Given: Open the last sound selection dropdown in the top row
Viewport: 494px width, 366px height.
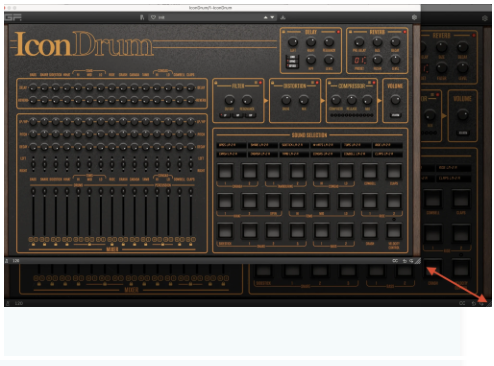Looking at the screenshot, I should [388, 145].
